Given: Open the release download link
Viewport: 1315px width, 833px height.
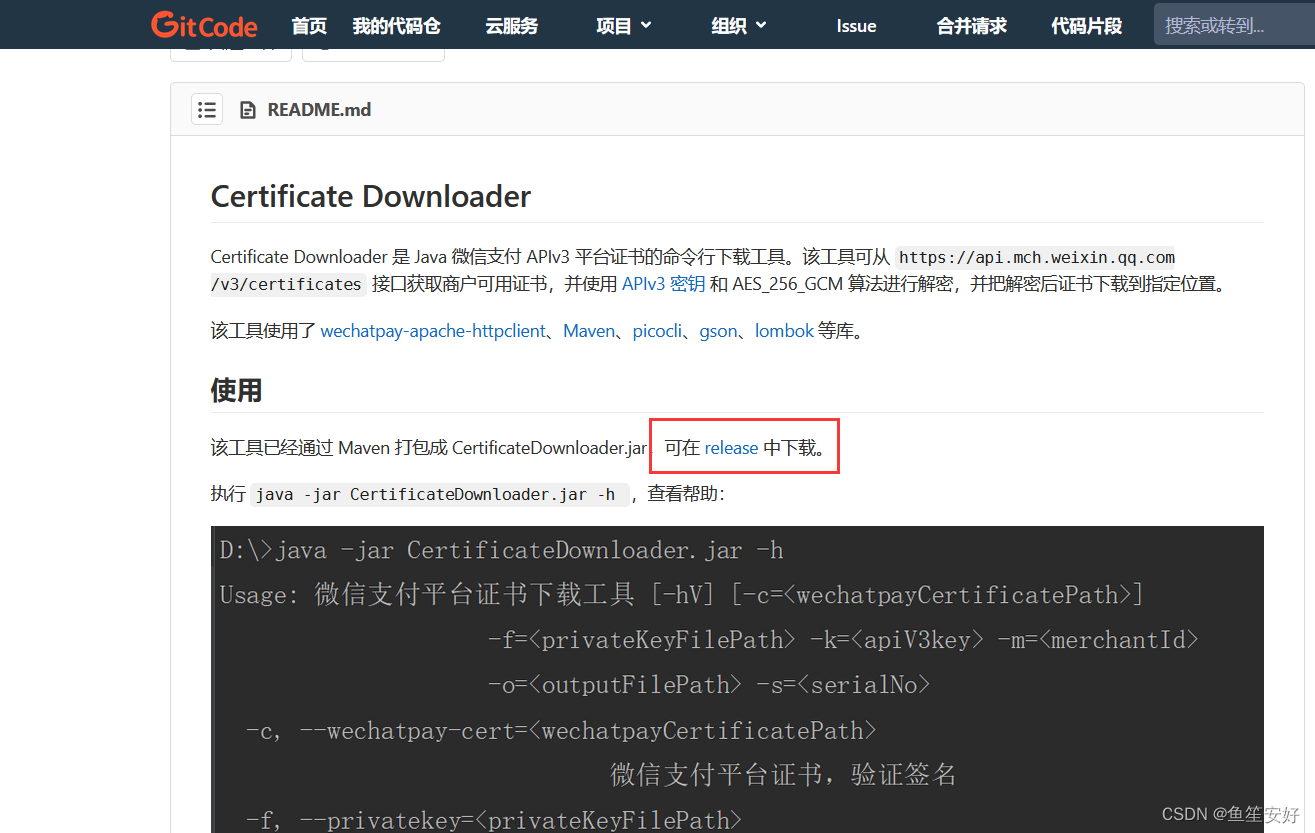Looking at the screenshot, I should click(x=731, y=448).
